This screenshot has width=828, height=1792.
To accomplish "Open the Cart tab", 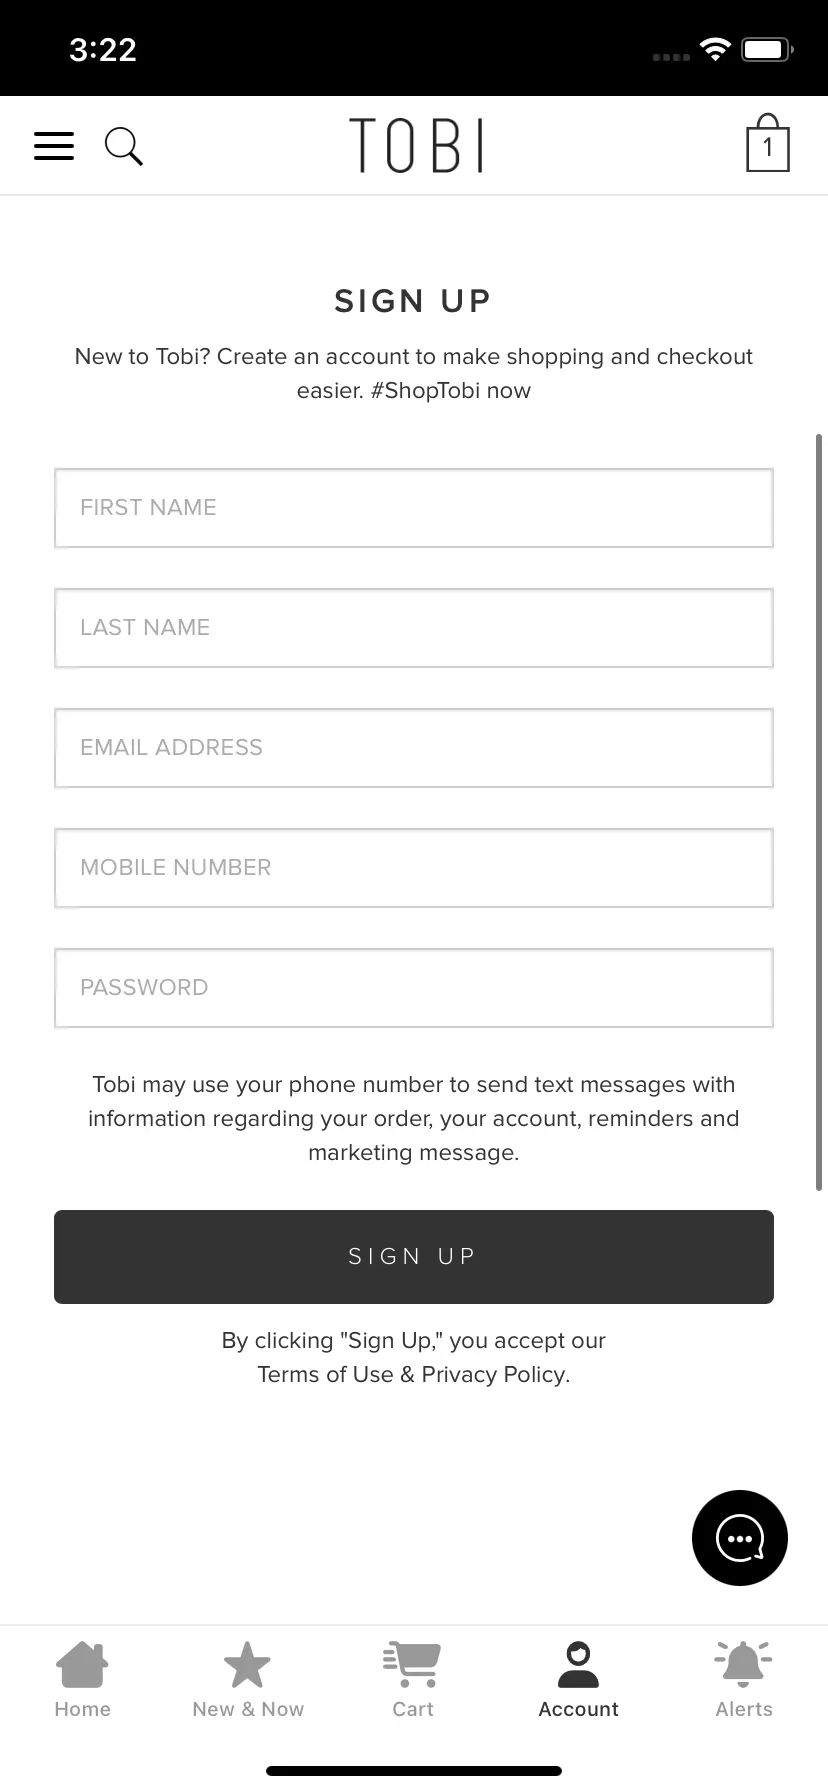I will [x=413, y=1680].
